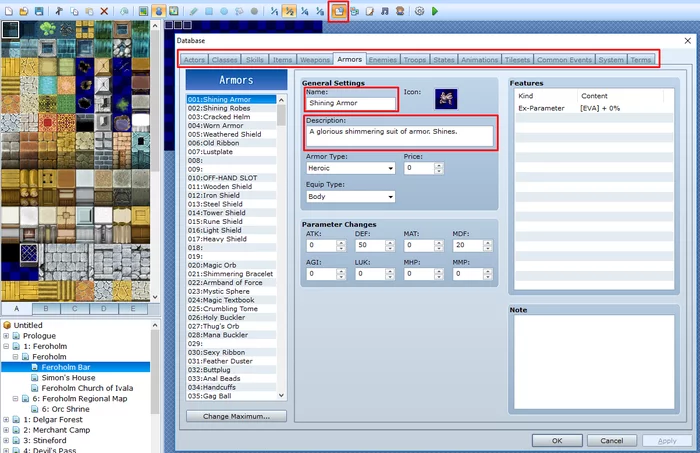Start Playtest with green play icon
This screenshot has width=700, height=453.
(x=435, y=11)
